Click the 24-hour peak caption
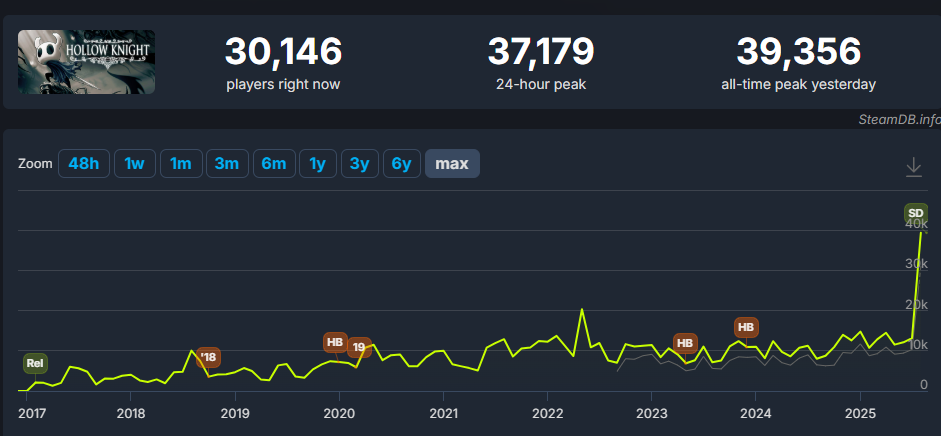 tap(541, 85)
